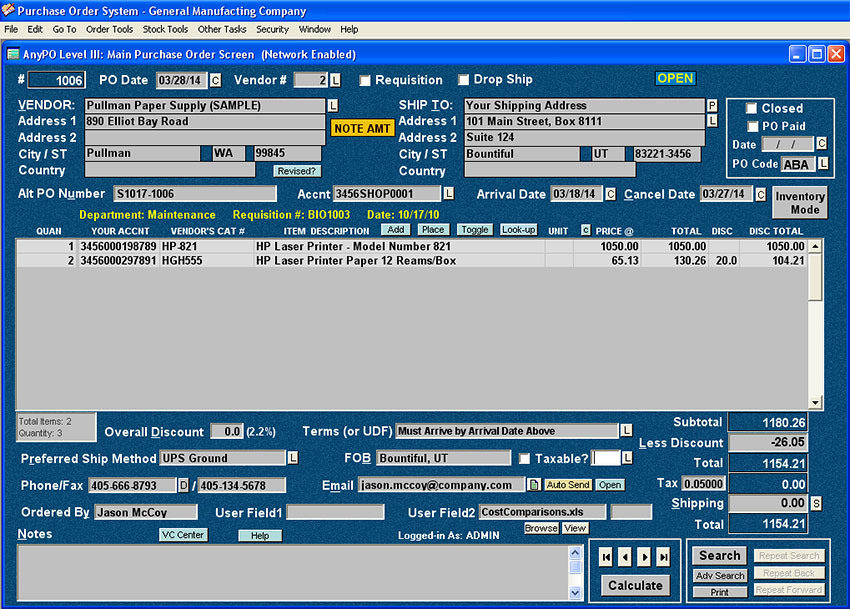Viewport: 850px width, 609px height.
Task: Click View button beside Browse
Action: pyautogui.click(x=575, y=528)
